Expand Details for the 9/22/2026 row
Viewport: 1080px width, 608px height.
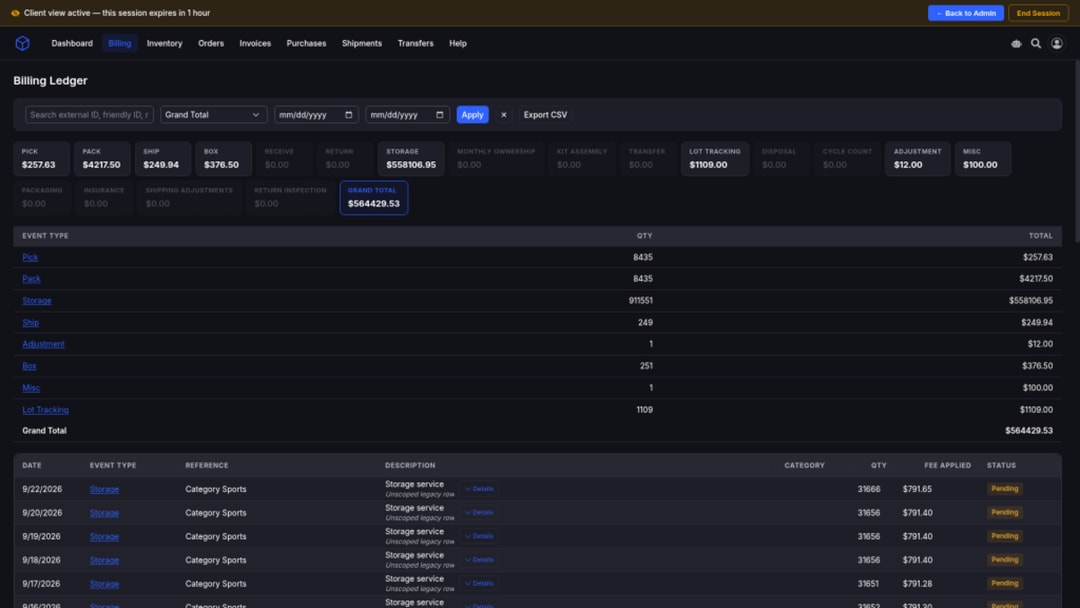pyautogui.click(x=479, y=489)
